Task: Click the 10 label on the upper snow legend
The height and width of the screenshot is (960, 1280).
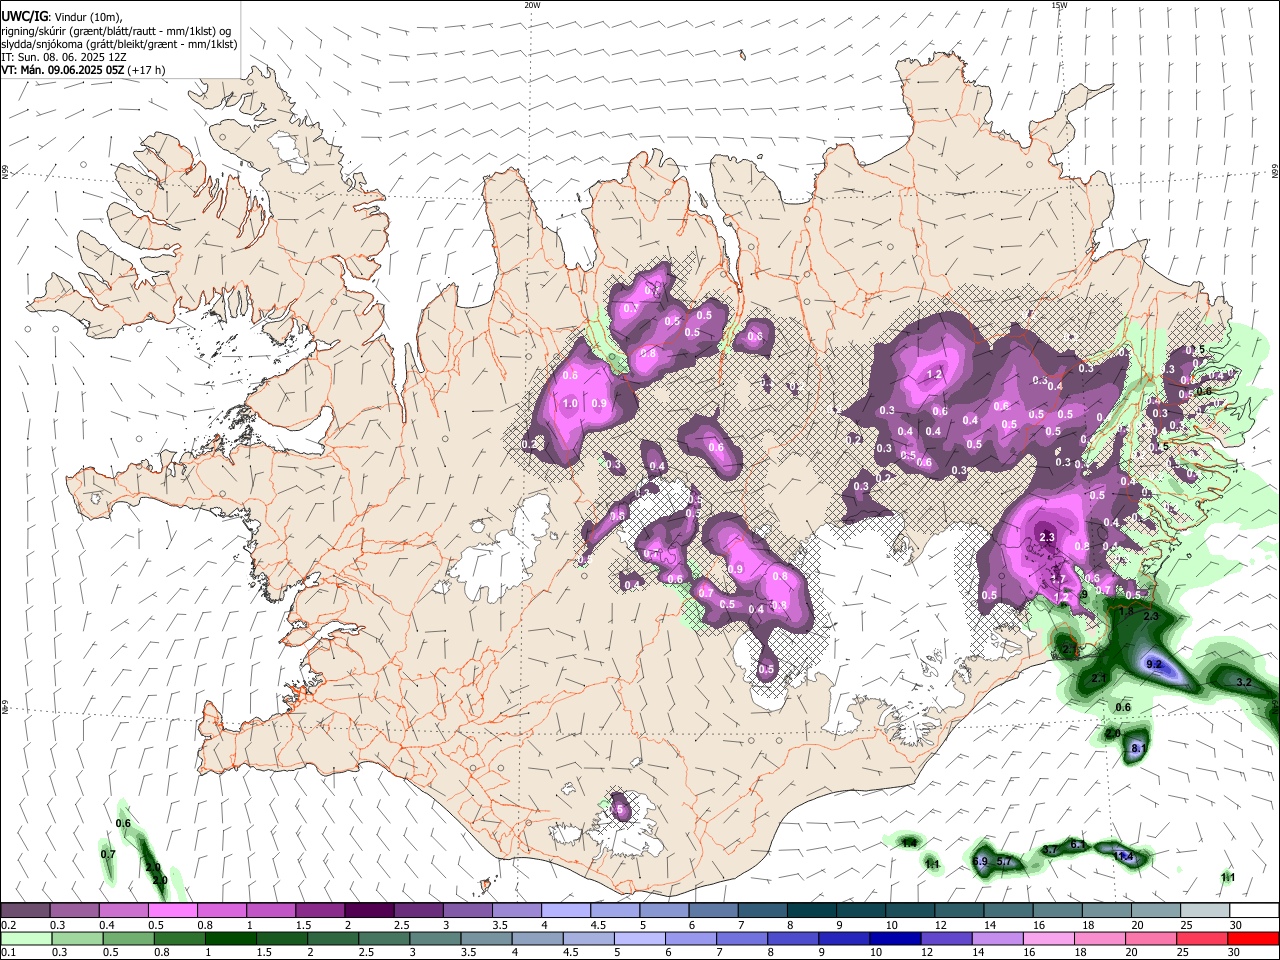Action: tap(891, 925)
